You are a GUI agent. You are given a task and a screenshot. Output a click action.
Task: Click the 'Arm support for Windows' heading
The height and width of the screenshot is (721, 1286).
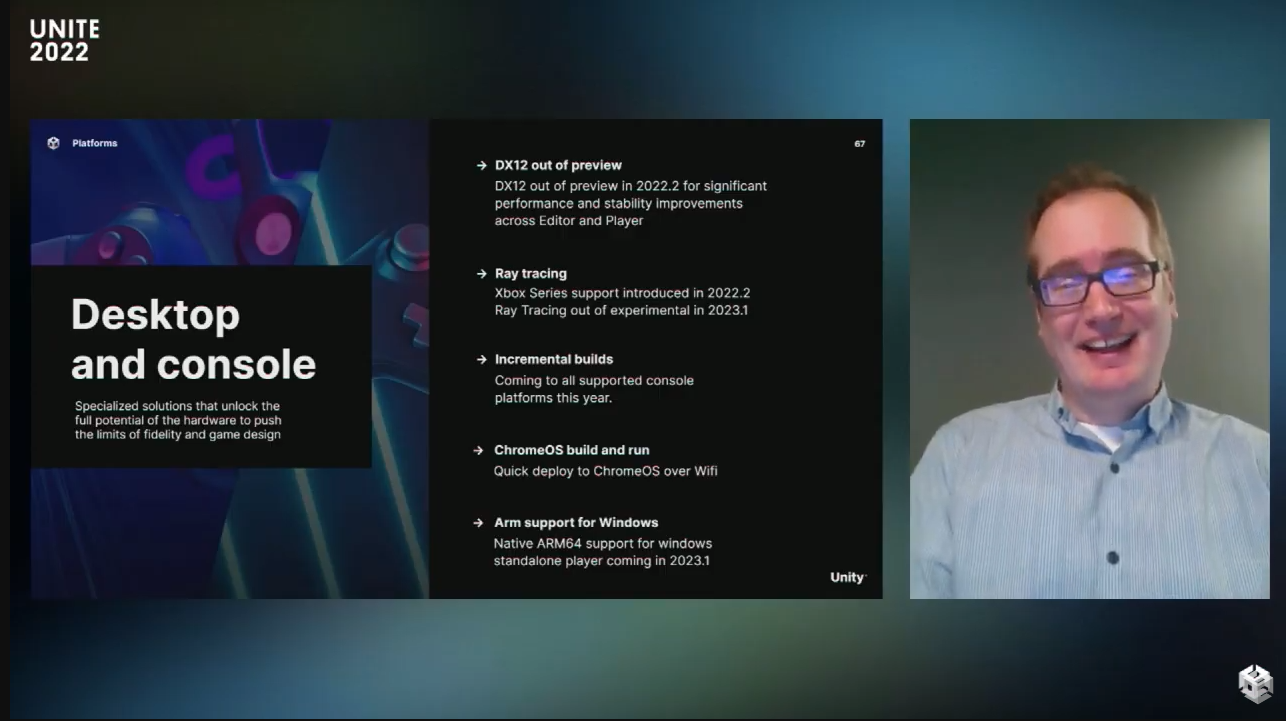(x=576, y=522)
